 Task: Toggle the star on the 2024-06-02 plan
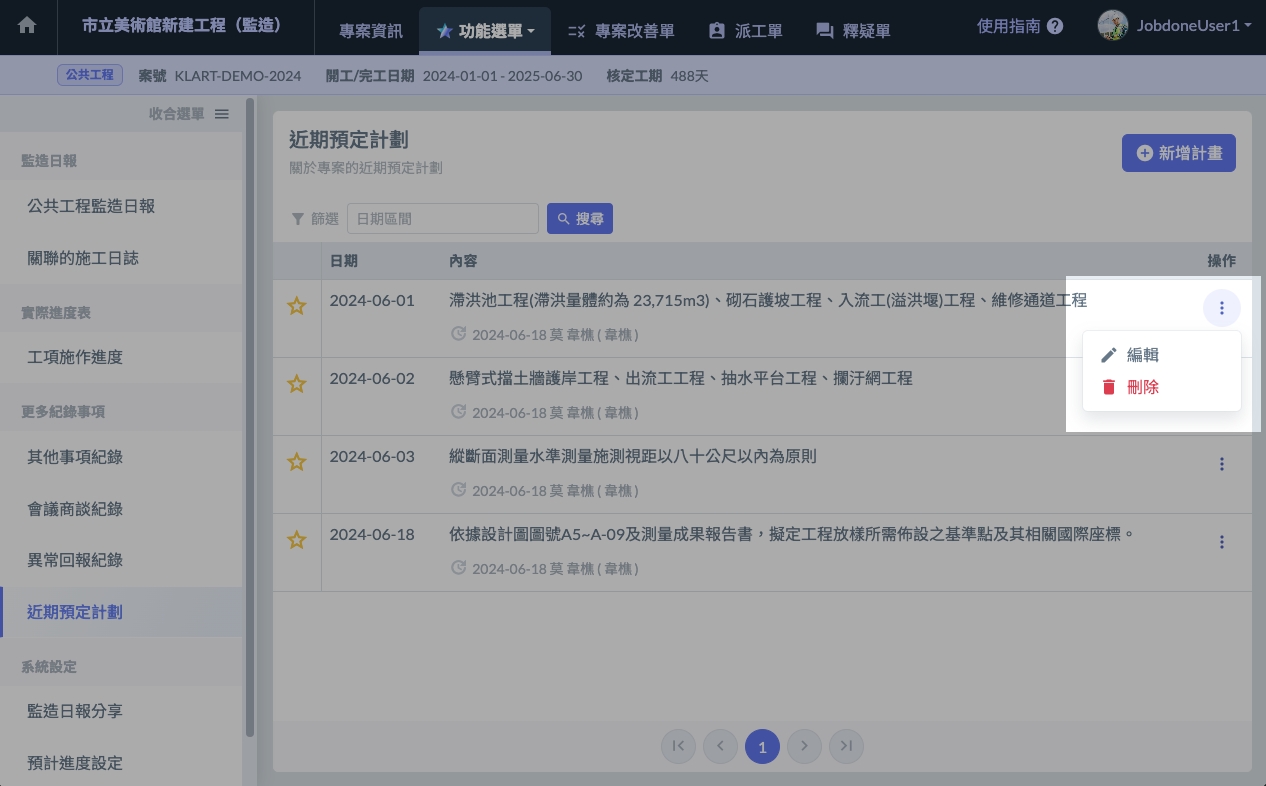tap(296, 384)
